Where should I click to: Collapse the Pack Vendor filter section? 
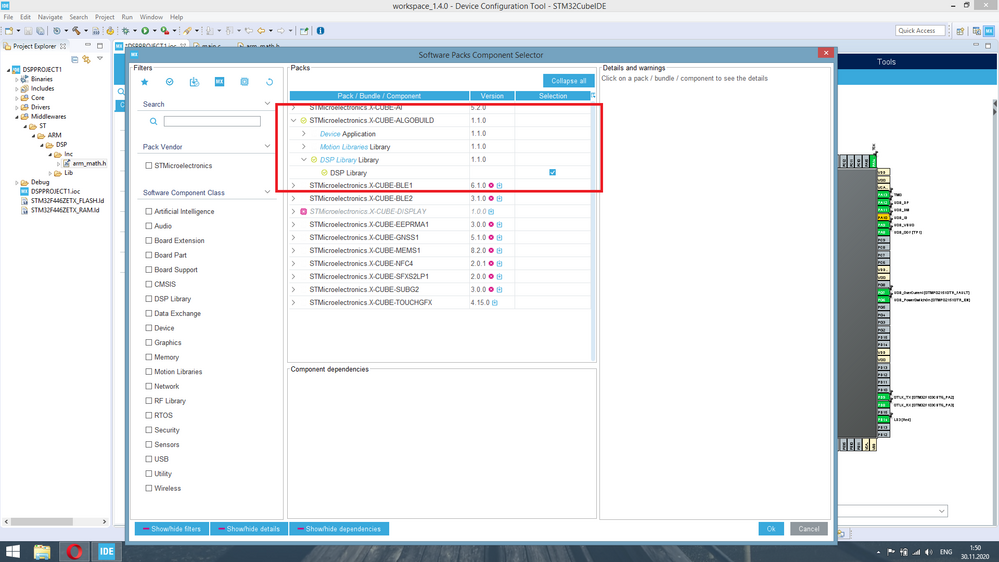pyautogui.click(x=267, y=146)
